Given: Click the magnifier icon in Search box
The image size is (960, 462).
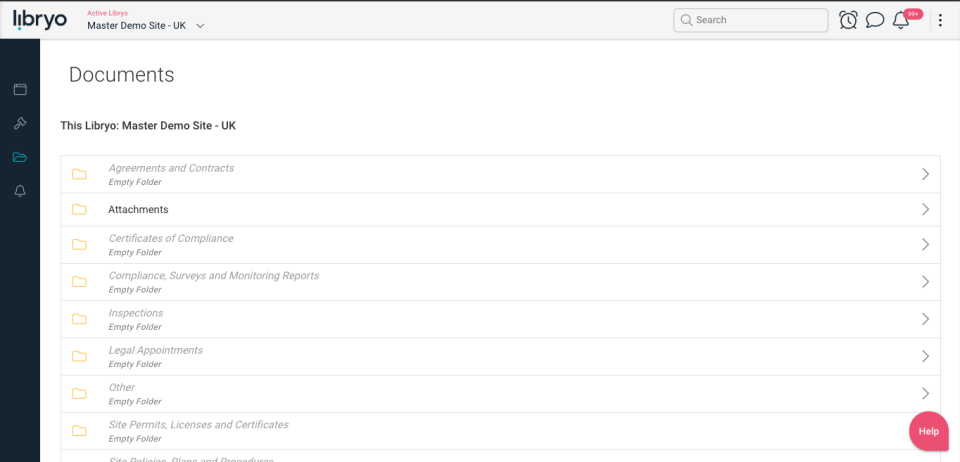Looking at the screenshot, I should pyautogui.click(x=686, y=20).
